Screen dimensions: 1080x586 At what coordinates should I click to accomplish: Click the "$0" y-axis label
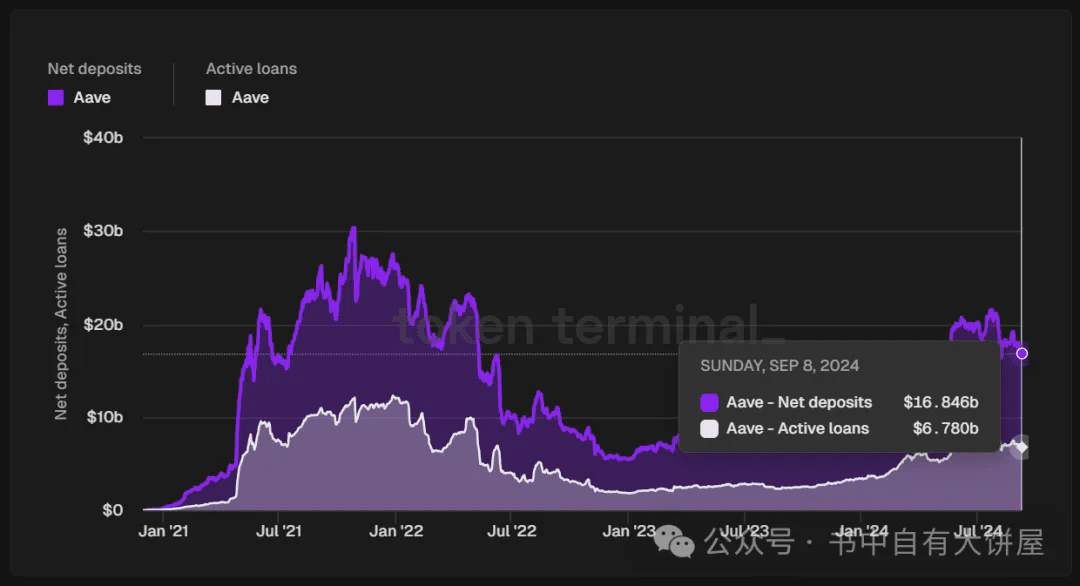coord(113,510)
